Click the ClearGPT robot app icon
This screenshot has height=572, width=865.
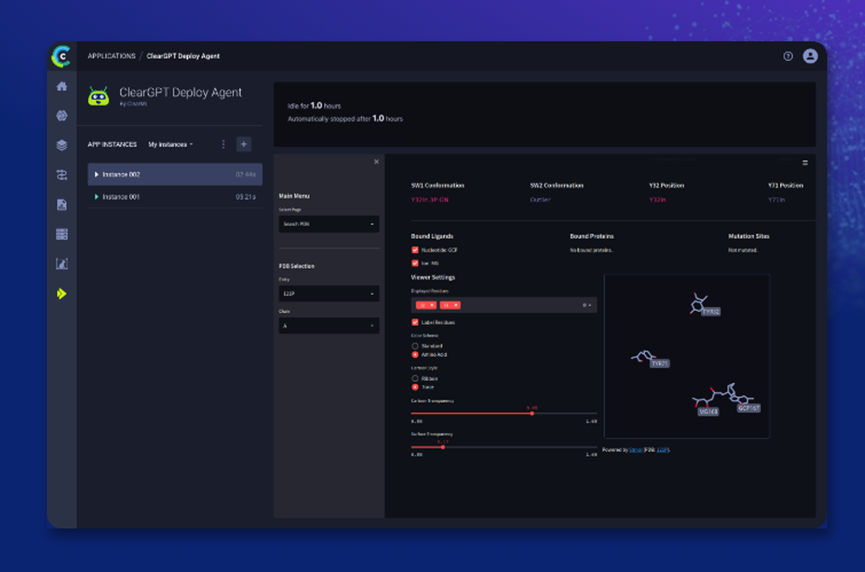[x=99, y=96]
